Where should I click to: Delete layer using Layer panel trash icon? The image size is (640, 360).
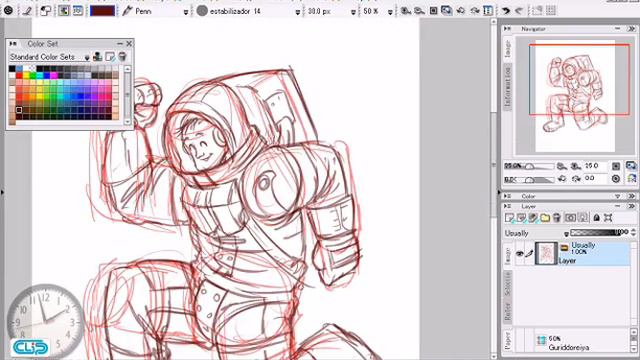(557, 218)
